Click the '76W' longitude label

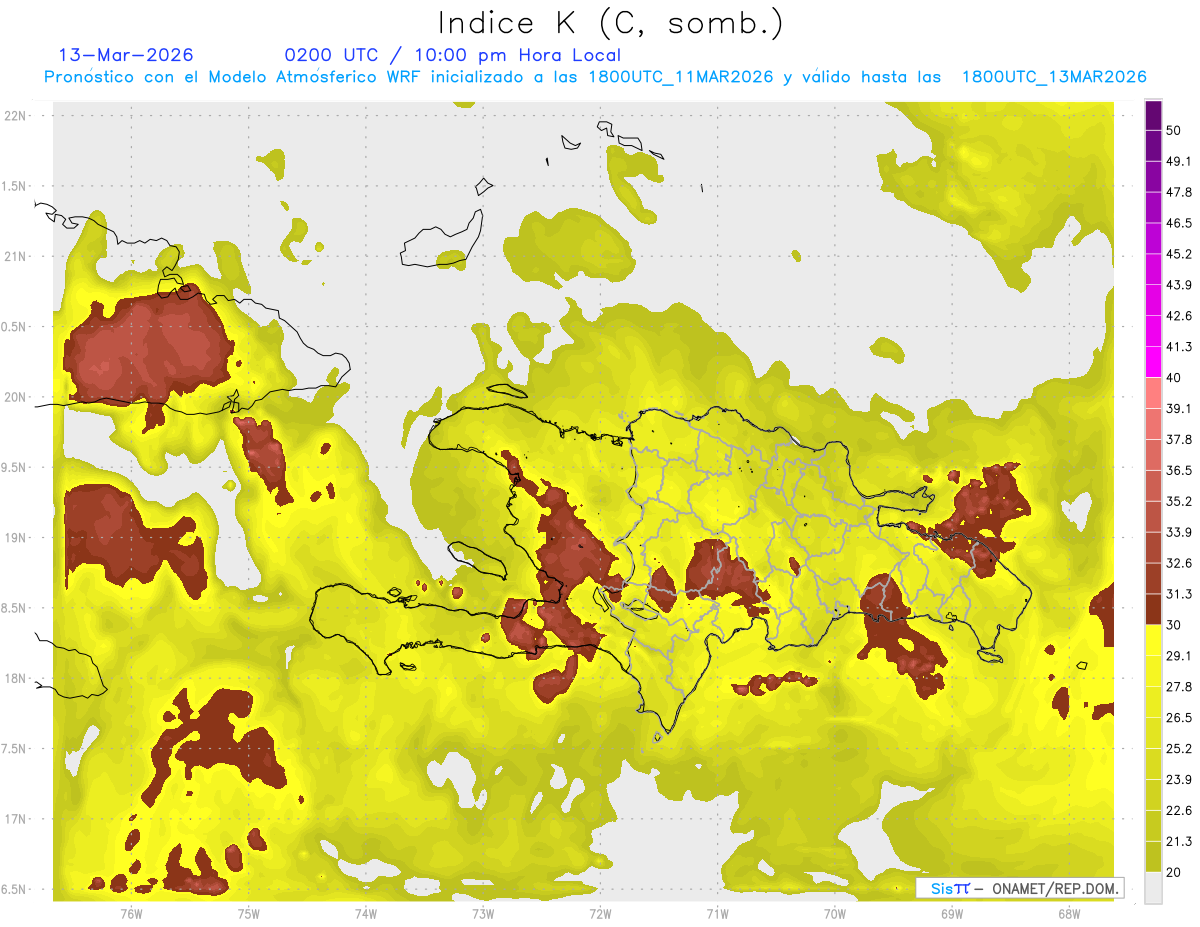(131, 913)
